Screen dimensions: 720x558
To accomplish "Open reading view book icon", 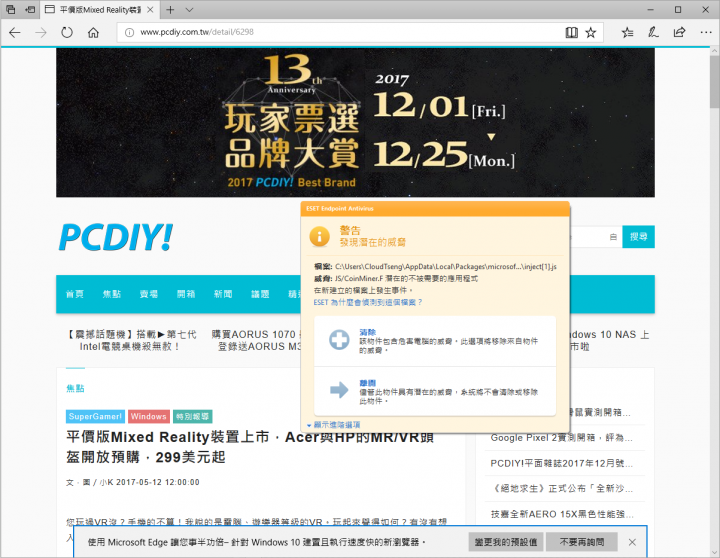I will pyautogui.click(x=571, y=32).
